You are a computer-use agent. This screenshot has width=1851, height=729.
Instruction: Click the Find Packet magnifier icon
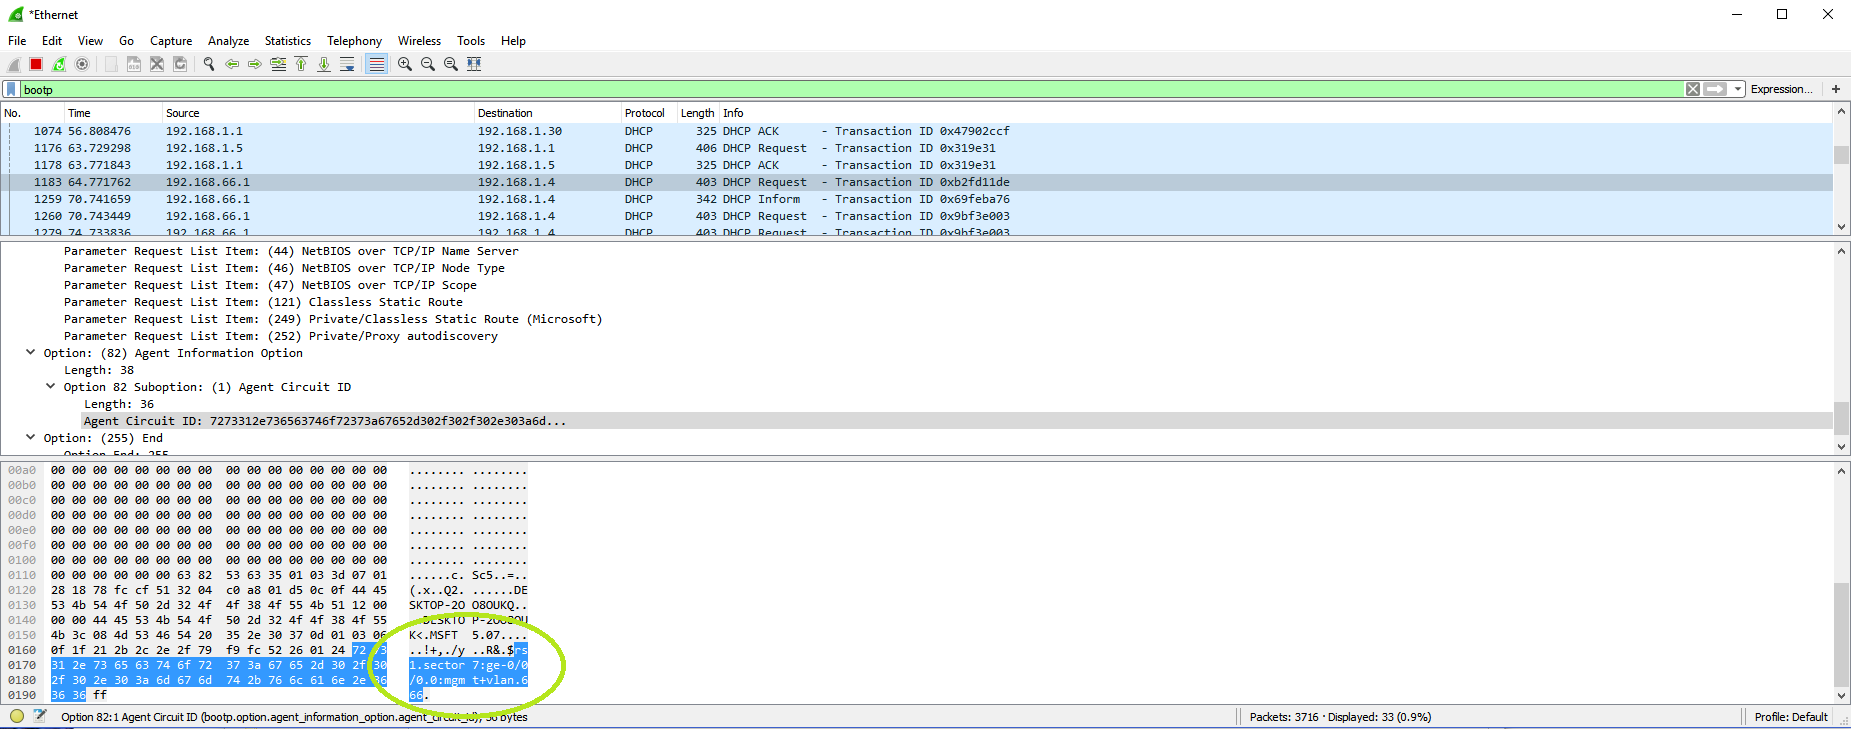coord(209,64)
